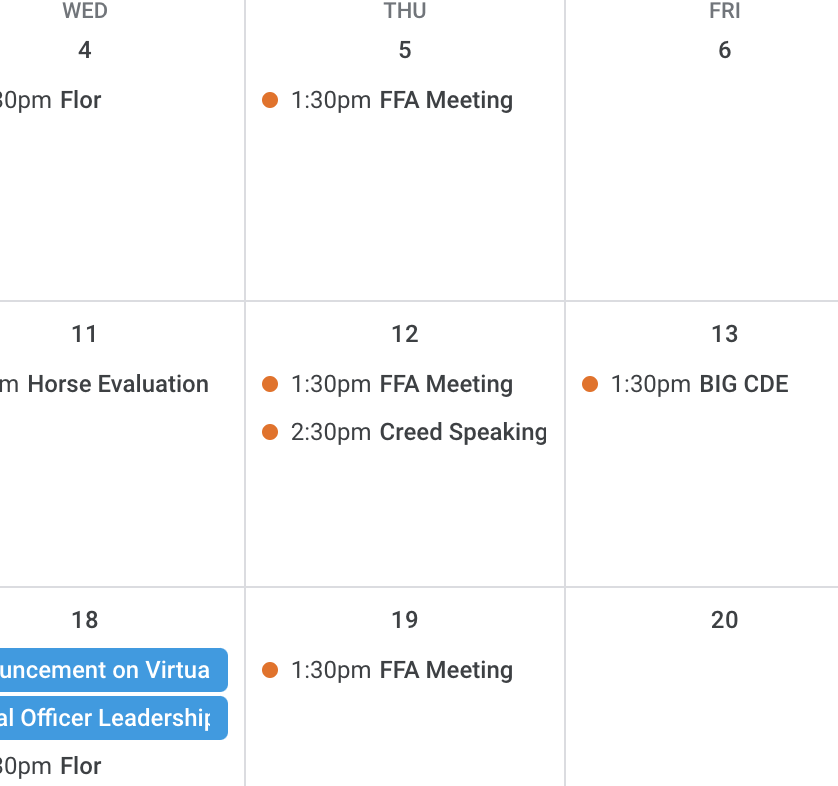Select date number 5 on Thursday
The width and height of the screenshot is (838, 786).
[405, 50]
